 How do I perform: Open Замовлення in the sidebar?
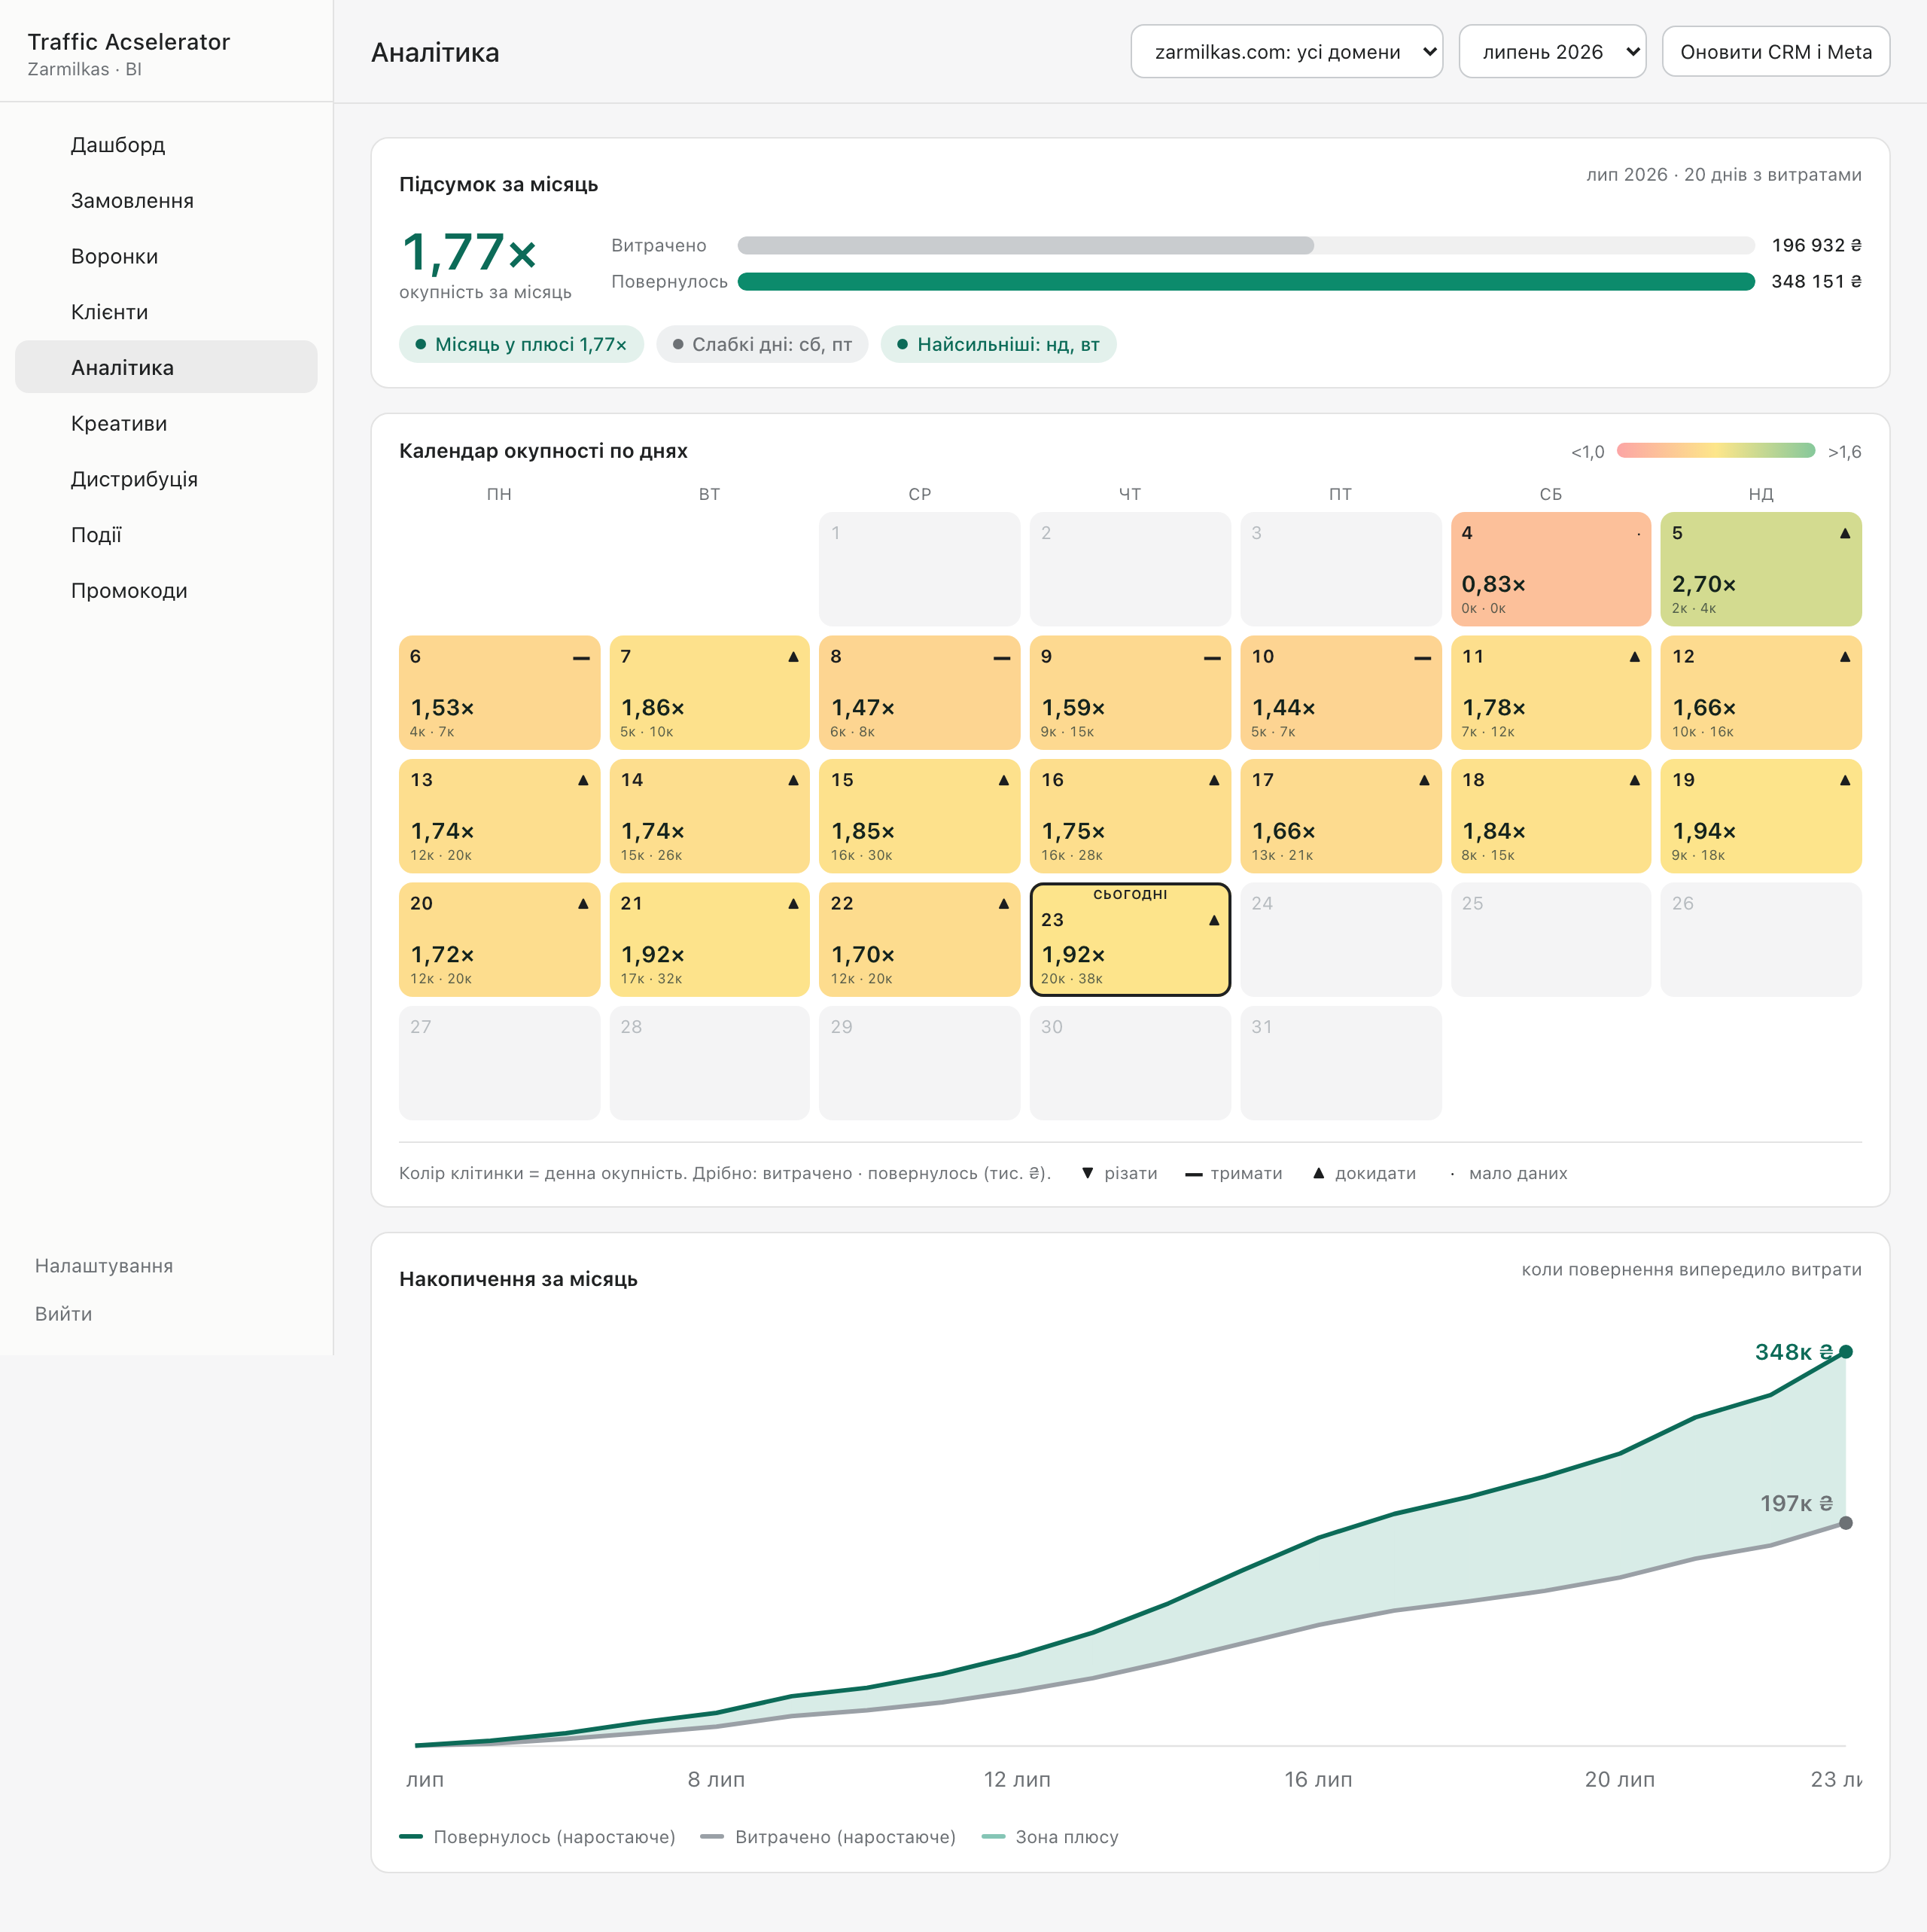[132, 201]
